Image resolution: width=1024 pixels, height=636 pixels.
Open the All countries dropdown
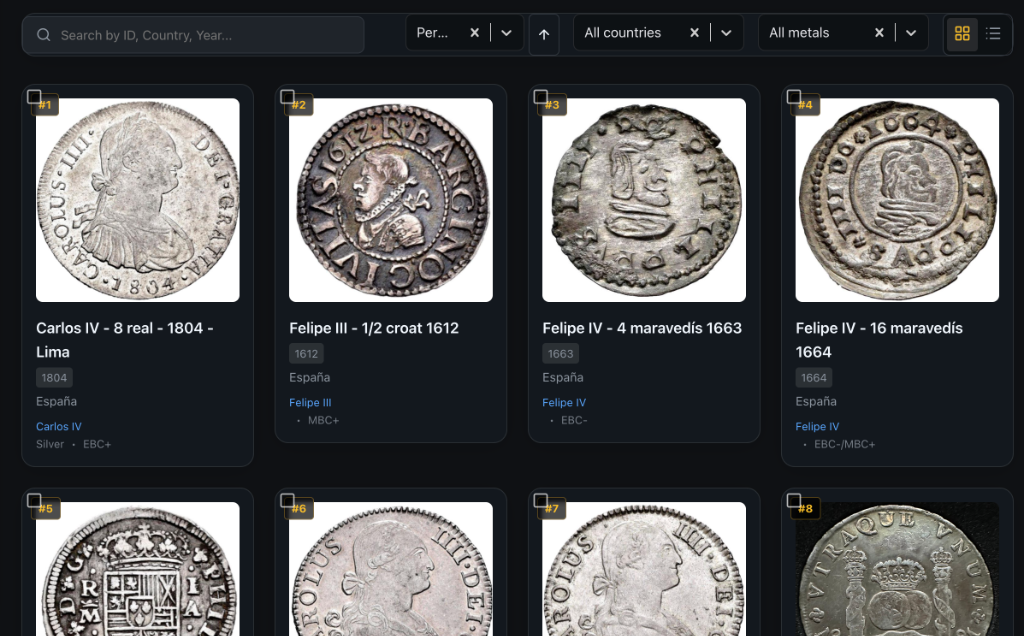coord(726,32)
